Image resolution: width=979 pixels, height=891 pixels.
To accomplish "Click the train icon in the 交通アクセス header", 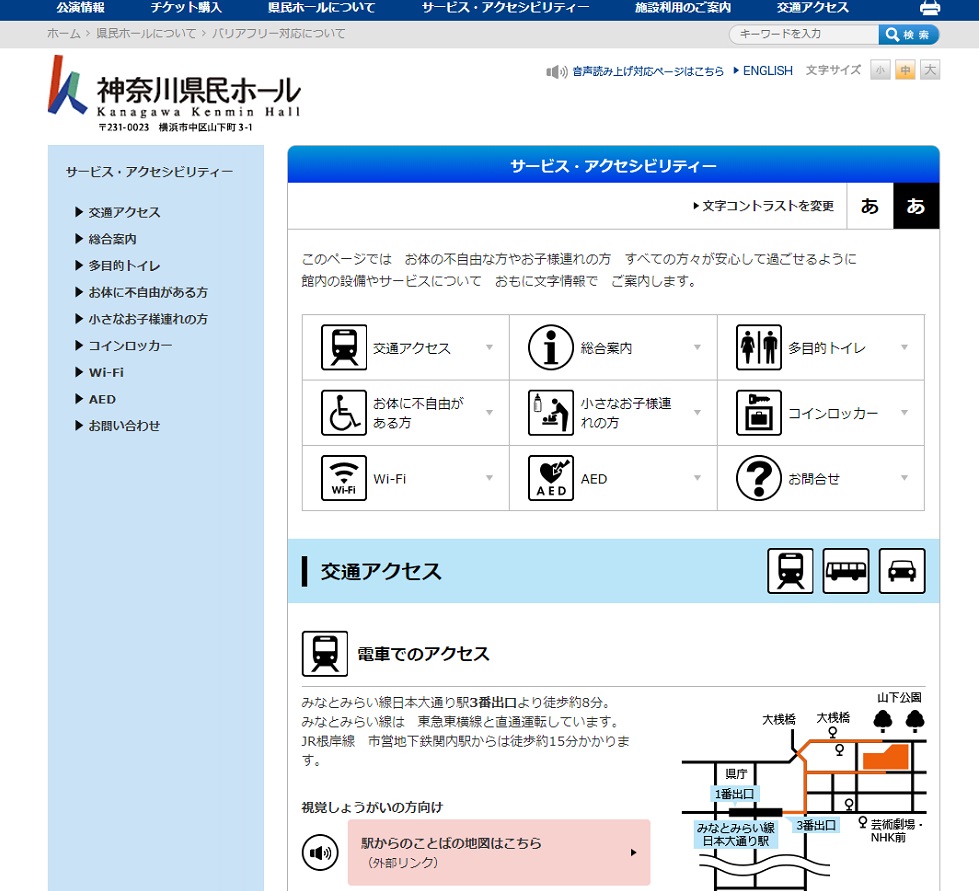I will (790, 571).
